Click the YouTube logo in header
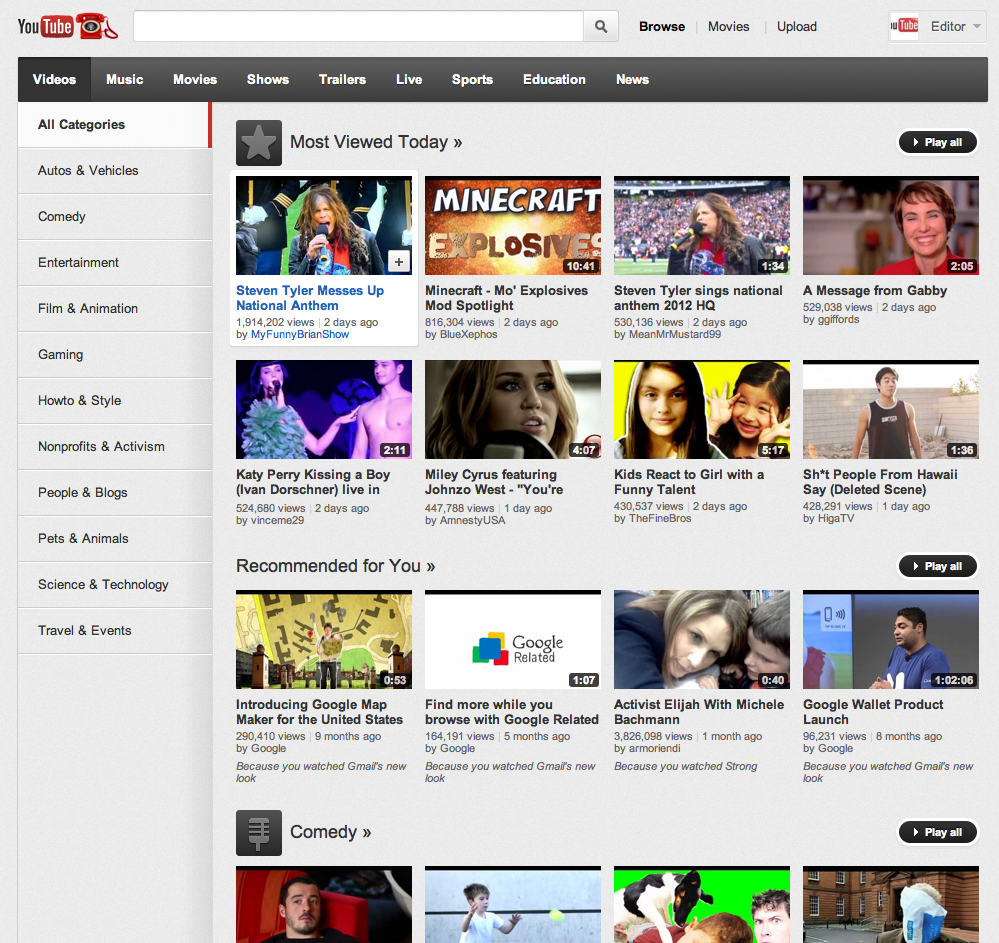This screenshot has width=999, height=943. [x=68, y=26]
